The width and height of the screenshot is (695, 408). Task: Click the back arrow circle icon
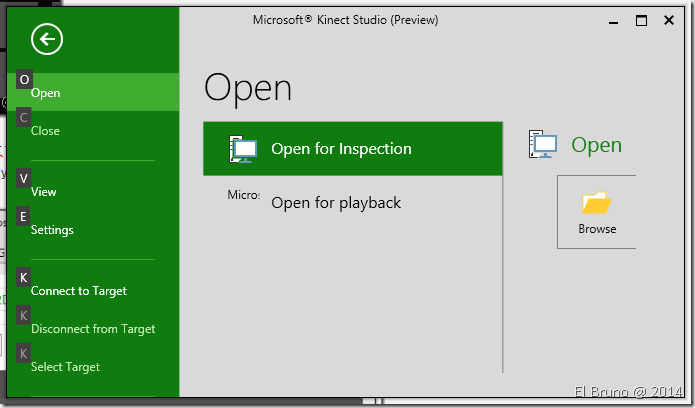pyautogui.click(x=47, y=39)
